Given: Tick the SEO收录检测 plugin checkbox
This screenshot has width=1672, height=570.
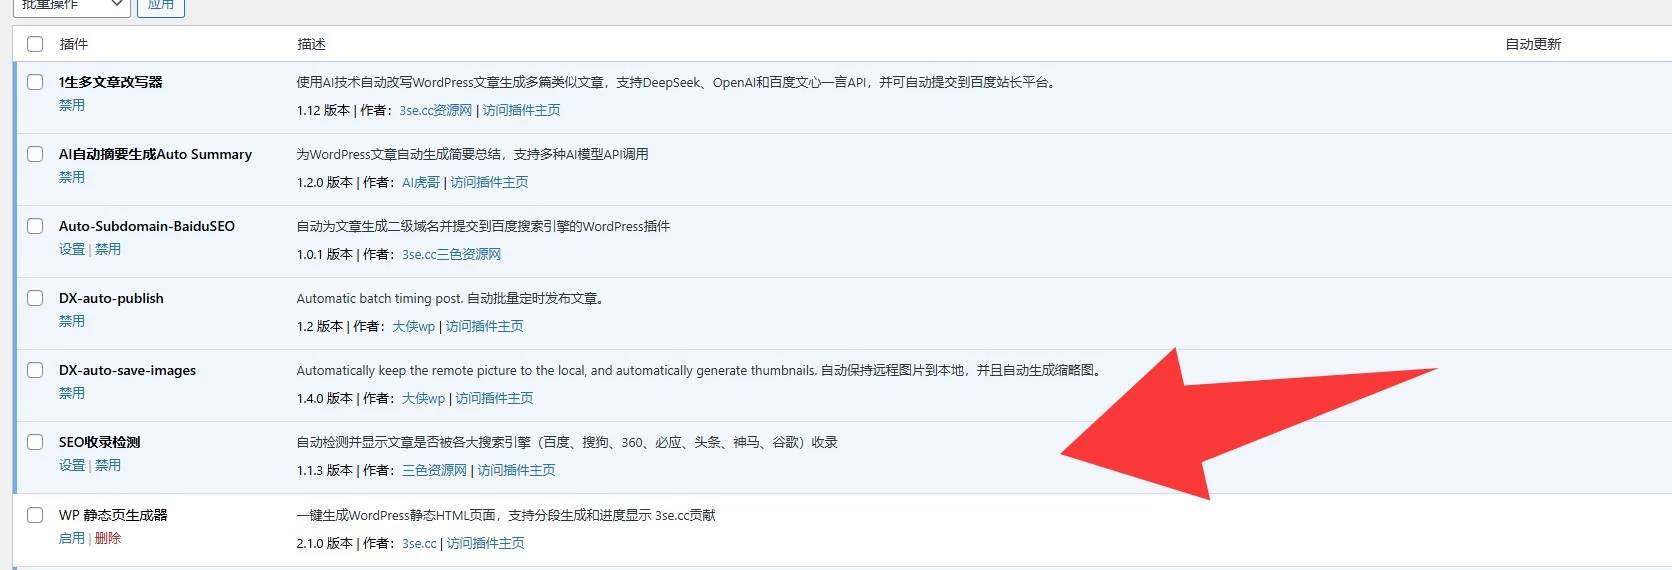Looking at the screenshot, I should pos(35,442).
